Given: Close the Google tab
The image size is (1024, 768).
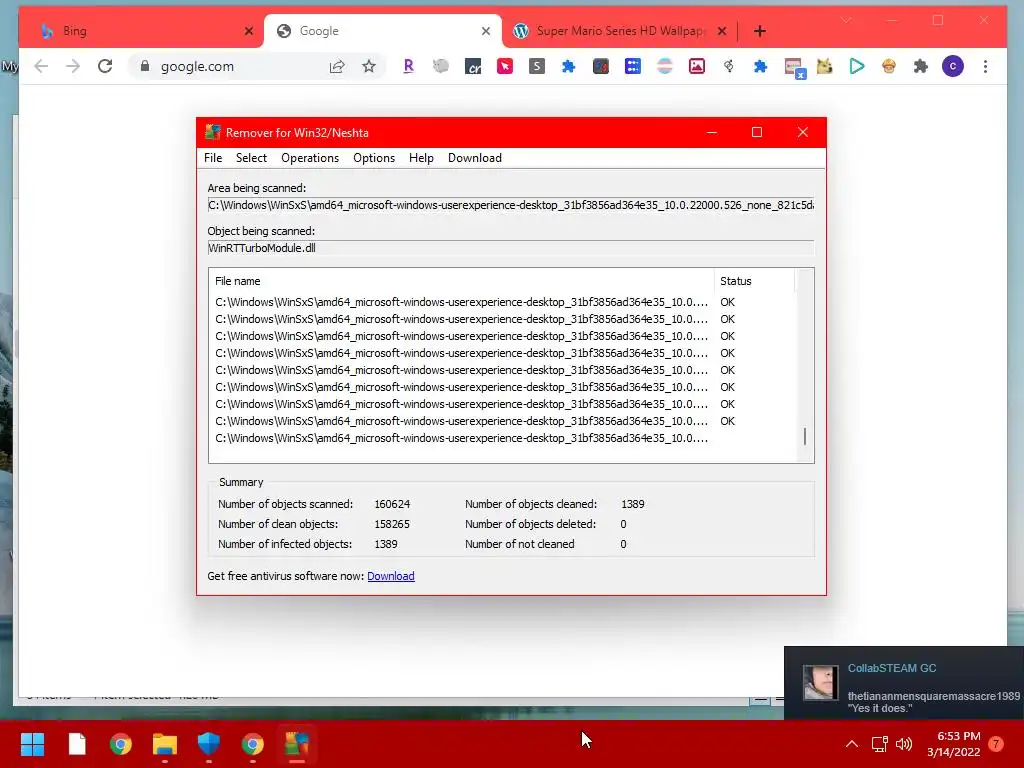Looking at the screenshot, I should (486, 31).
